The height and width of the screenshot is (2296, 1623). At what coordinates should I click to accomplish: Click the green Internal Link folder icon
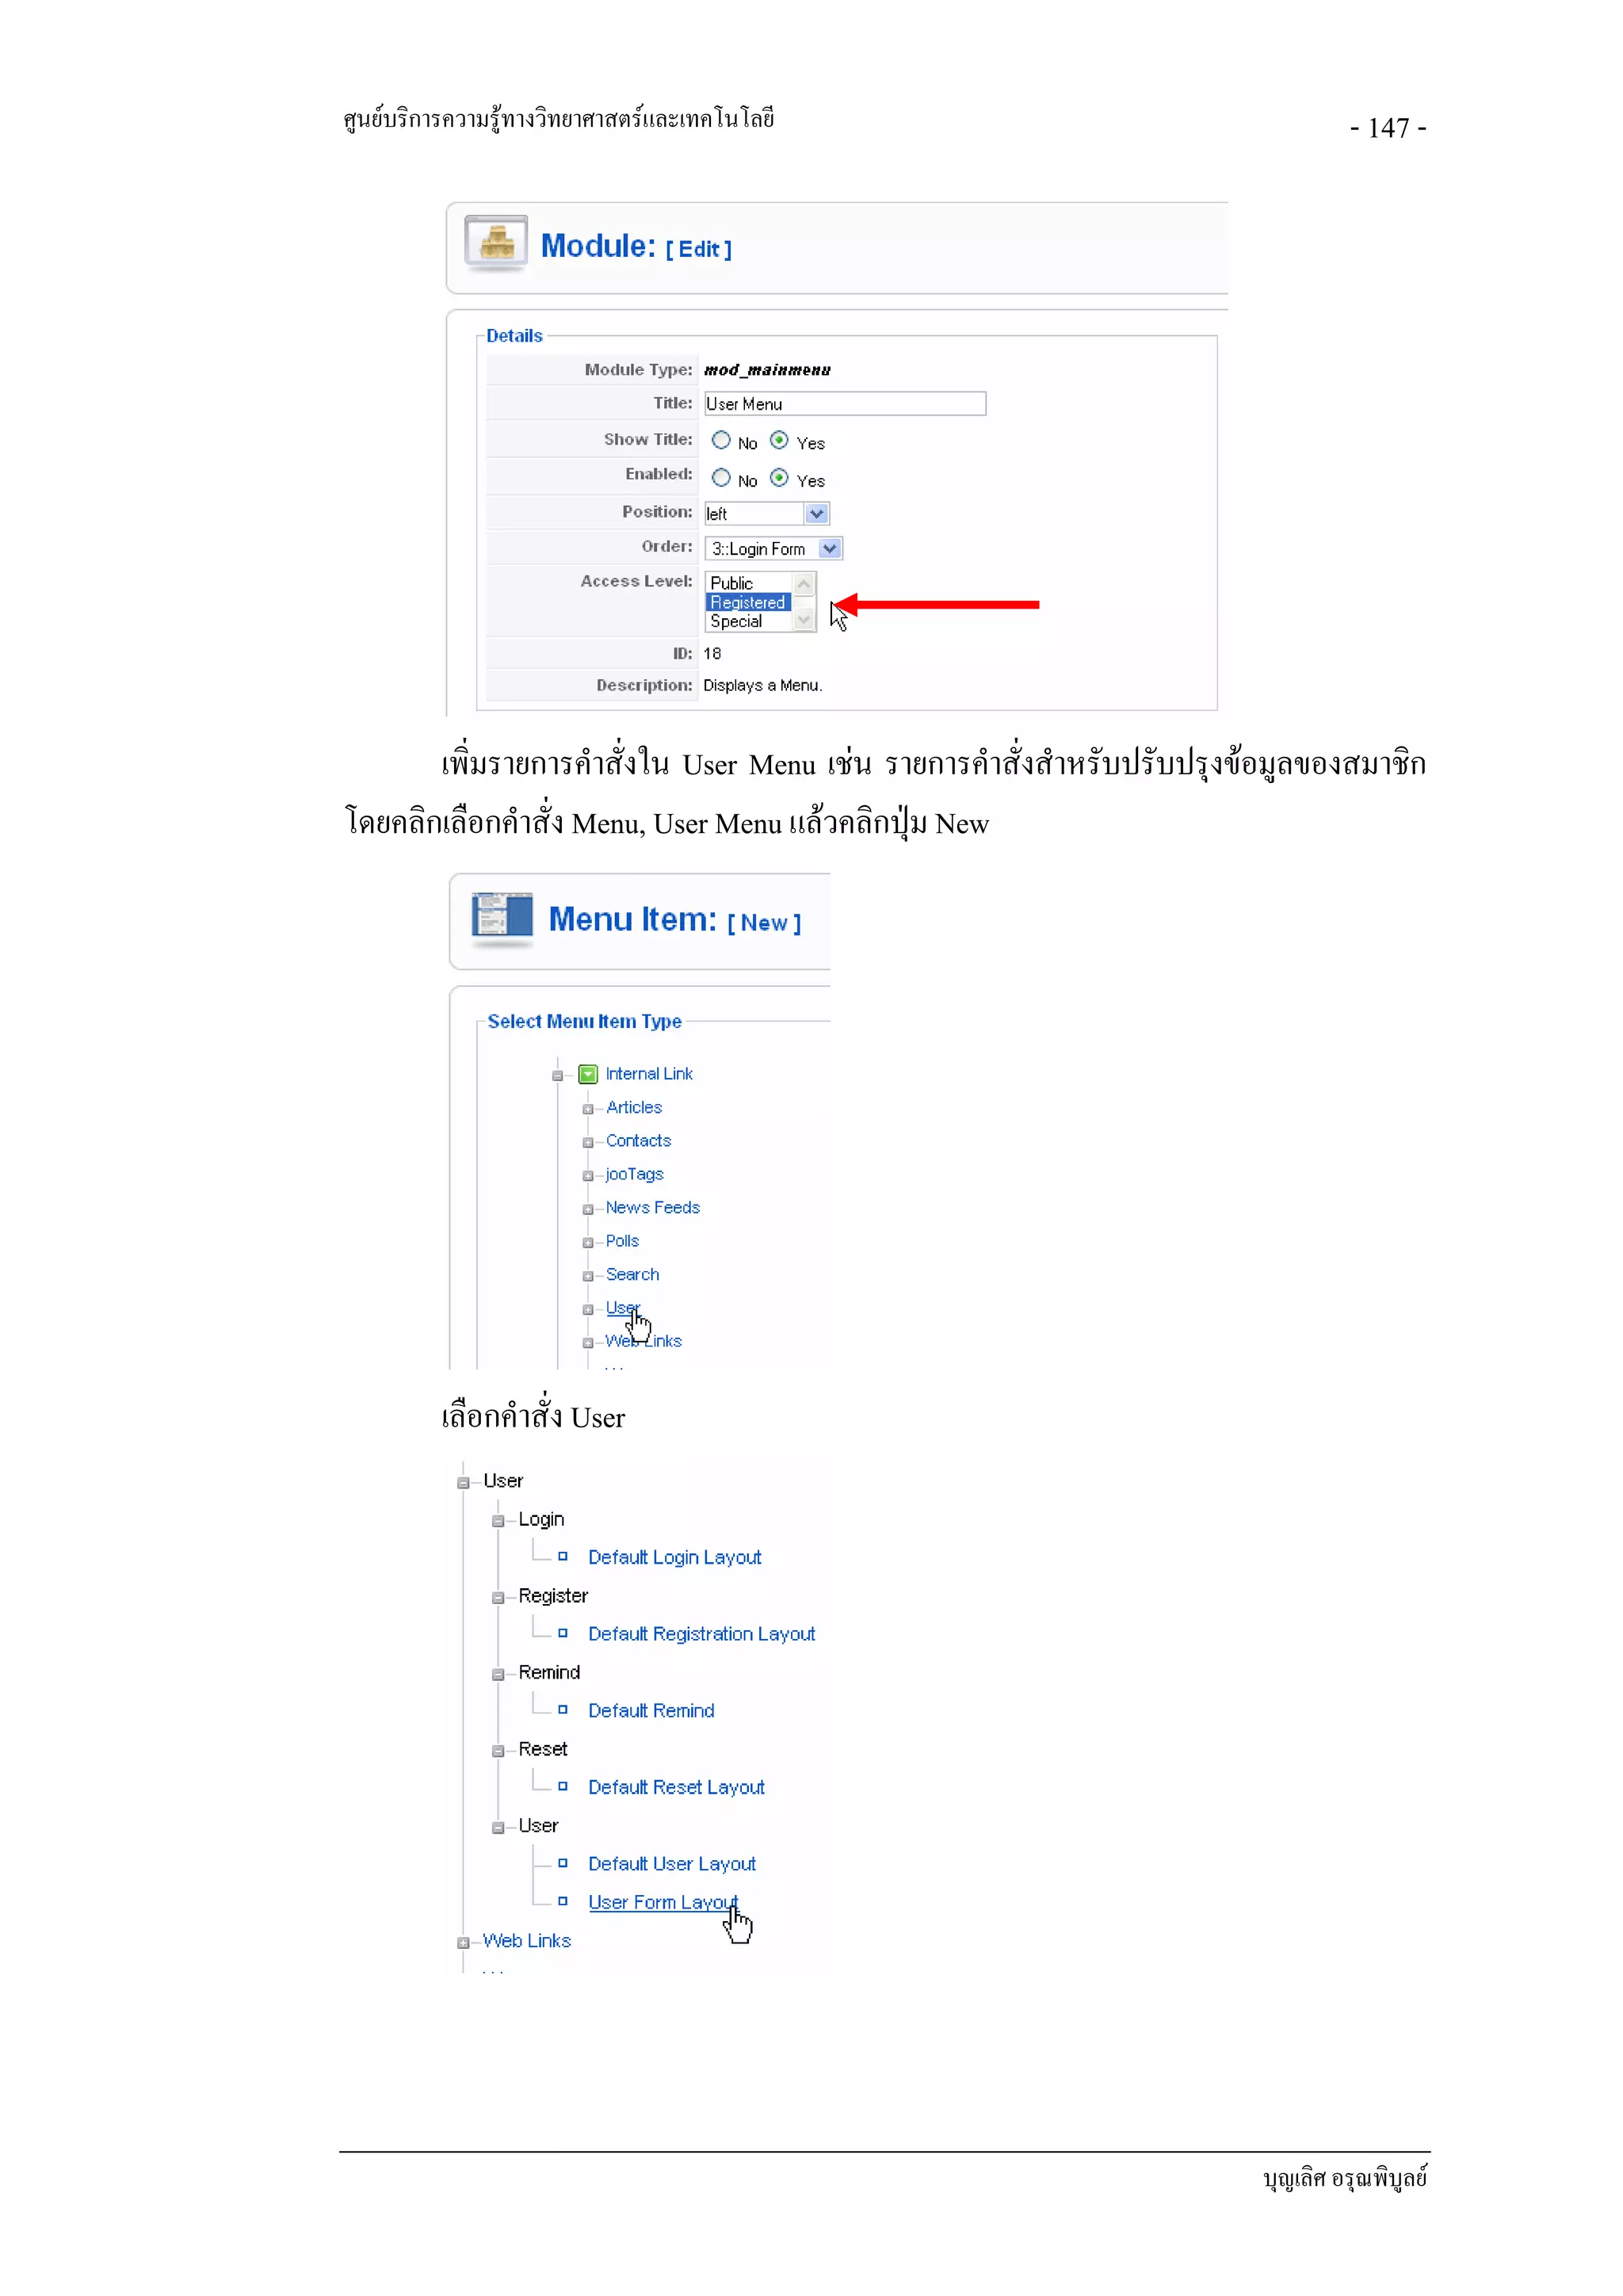tap(588, 1074)
